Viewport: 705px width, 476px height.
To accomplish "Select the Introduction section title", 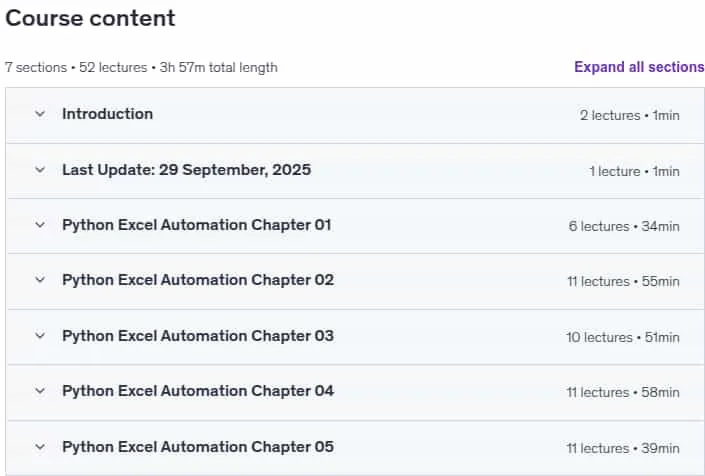I will [x=107, y=114].
